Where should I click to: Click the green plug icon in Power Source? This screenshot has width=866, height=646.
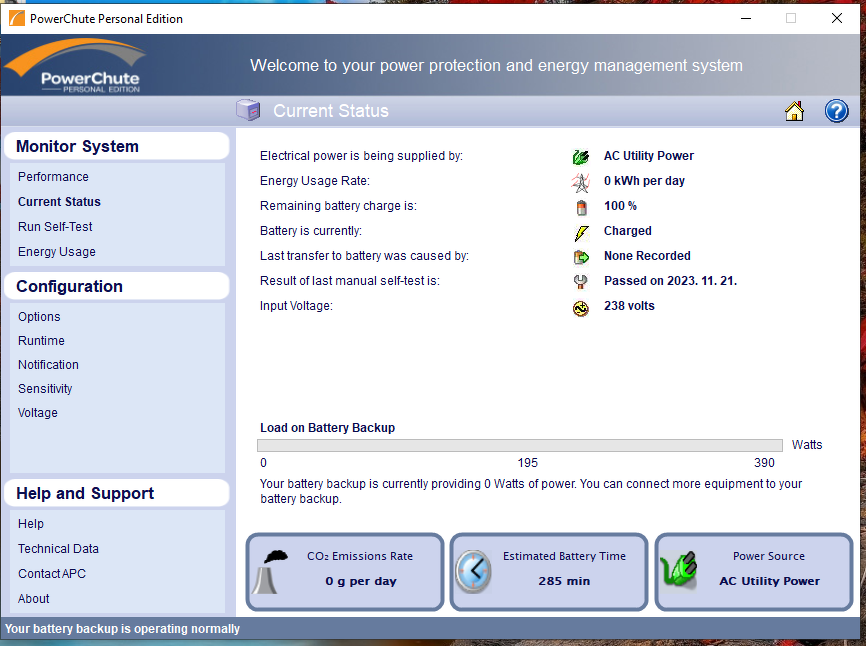(679, 570)
